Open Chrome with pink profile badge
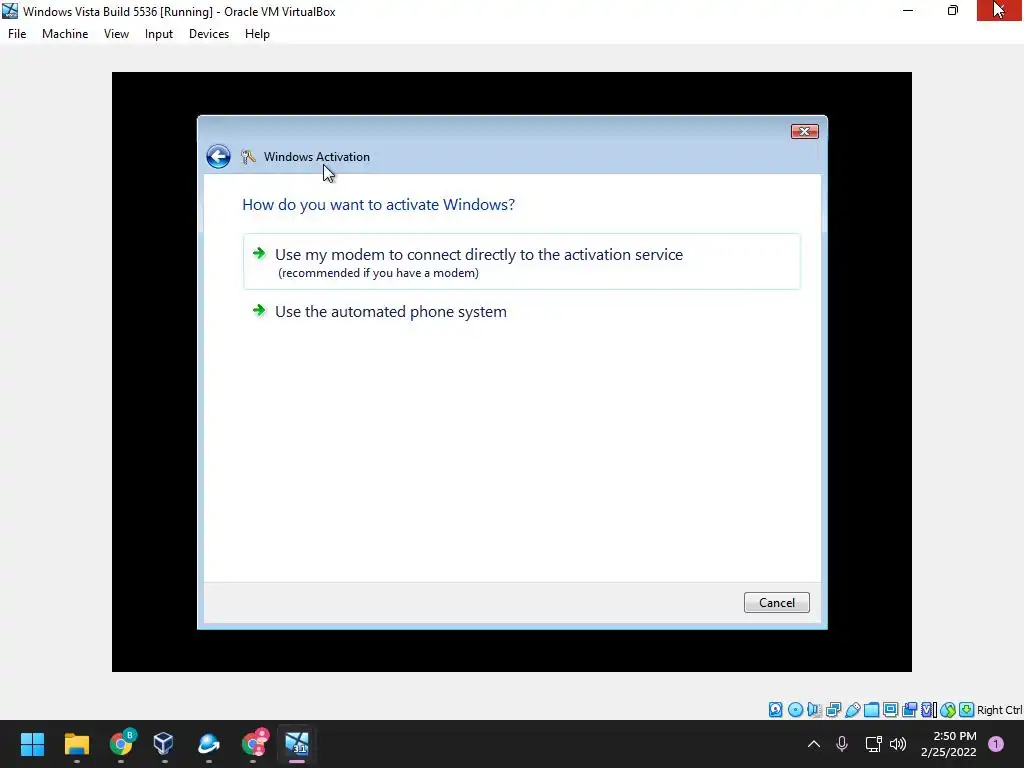1024x768 pixels. point(255,743)
